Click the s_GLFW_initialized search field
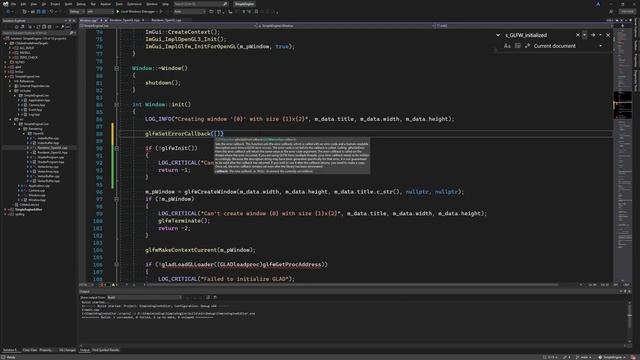Screen dimensions: 640x360 (539, 35)
